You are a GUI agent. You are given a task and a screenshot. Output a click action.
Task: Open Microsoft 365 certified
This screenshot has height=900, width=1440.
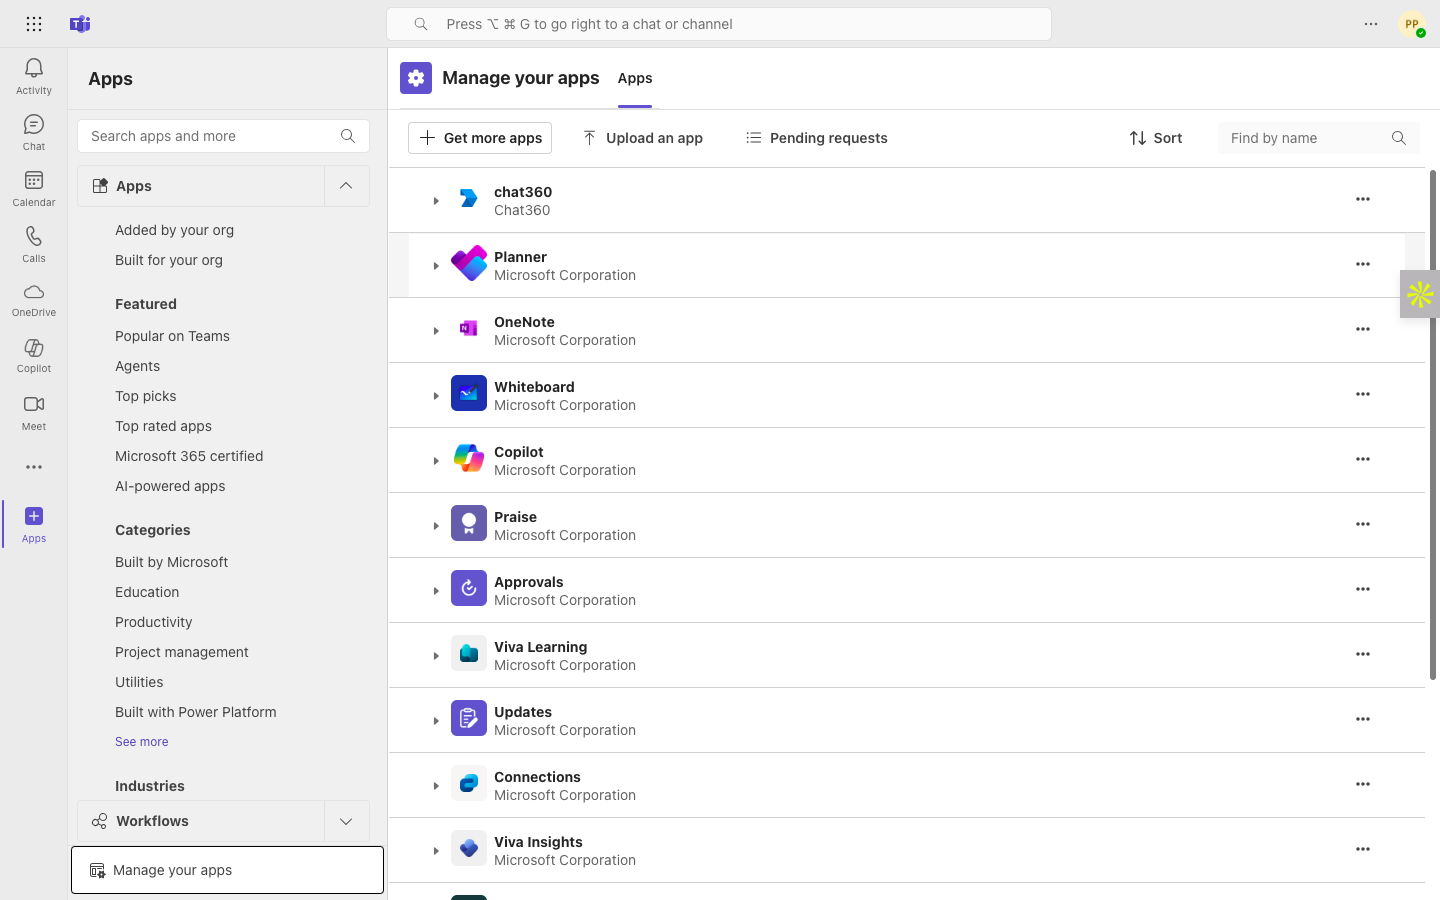(189, 456)
